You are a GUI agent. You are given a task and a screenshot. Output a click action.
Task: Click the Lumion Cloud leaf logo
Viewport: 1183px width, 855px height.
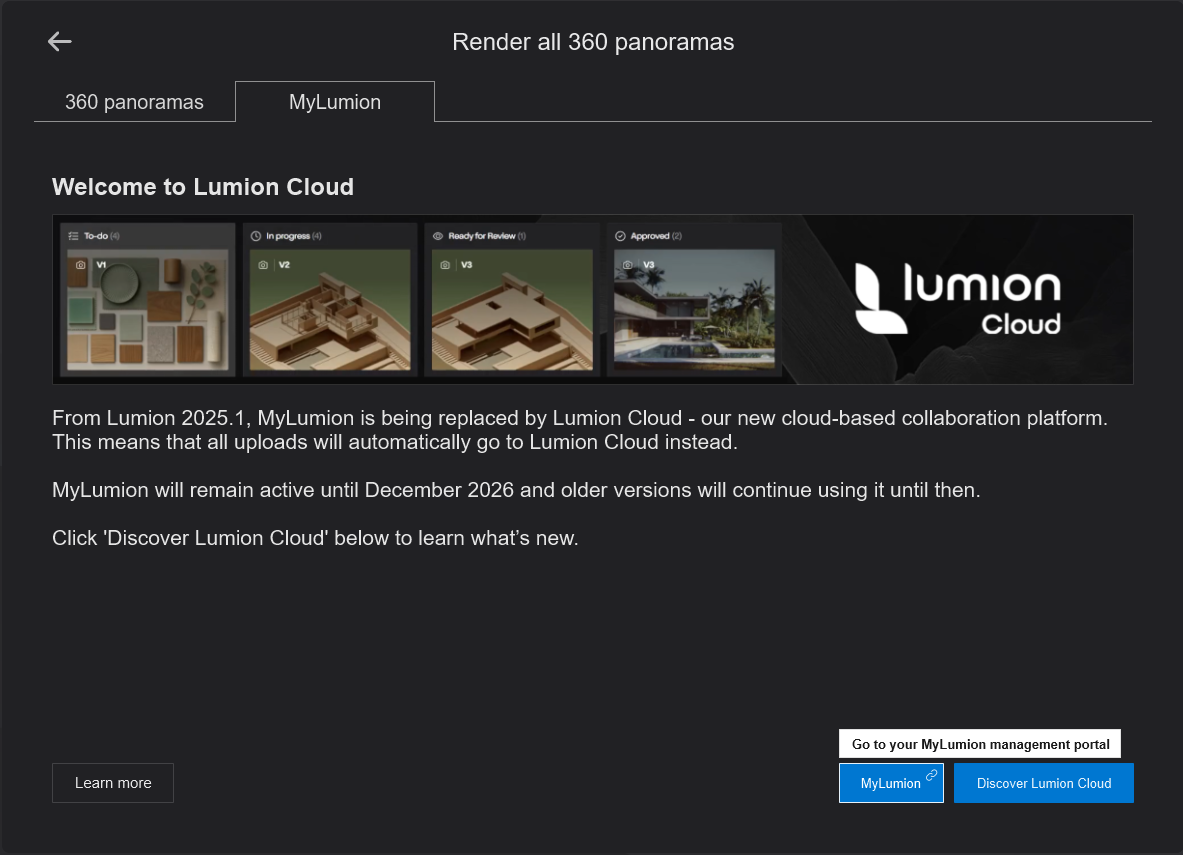[881, 299]
